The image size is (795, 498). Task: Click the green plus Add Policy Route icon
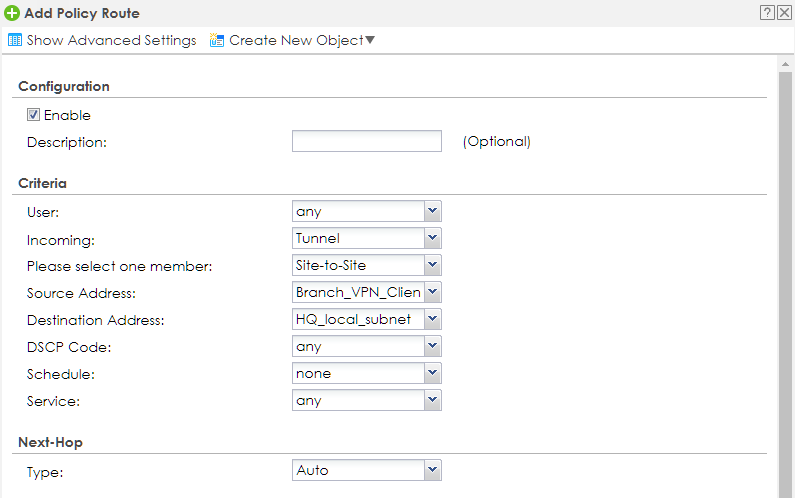pos(11,14)
